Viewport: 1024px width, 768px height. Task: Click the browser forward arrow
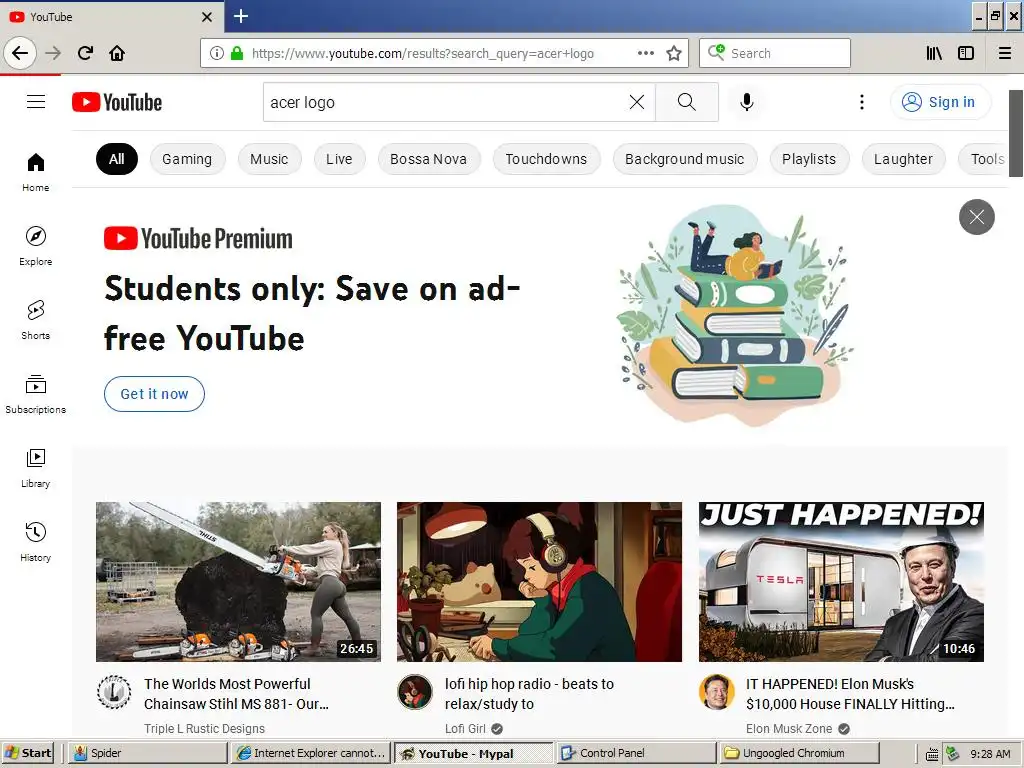[54, 53]
